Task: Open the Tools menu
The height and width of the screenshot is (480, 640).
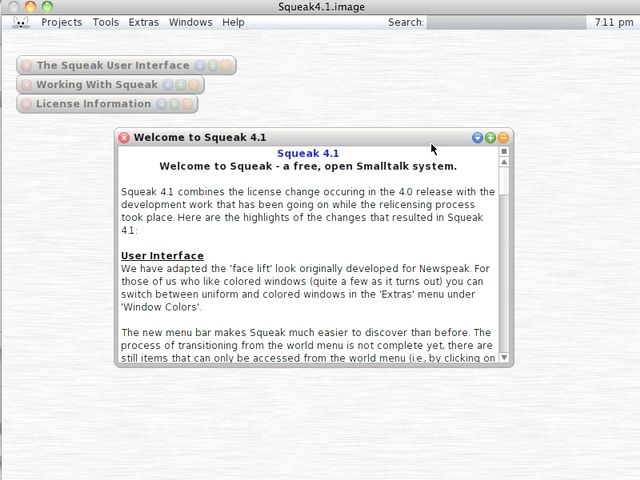Action: click(x=106, y=22)
